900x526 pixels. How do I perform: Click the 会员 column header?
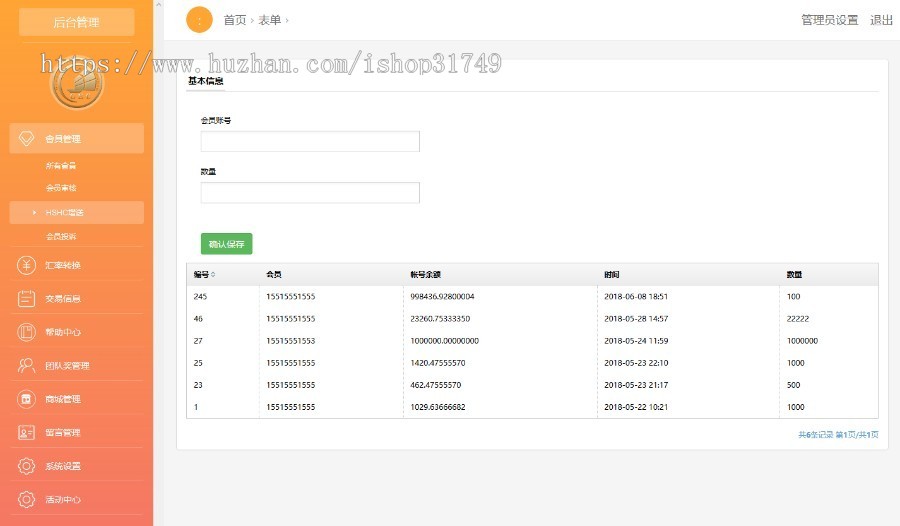tap(274, 274)
